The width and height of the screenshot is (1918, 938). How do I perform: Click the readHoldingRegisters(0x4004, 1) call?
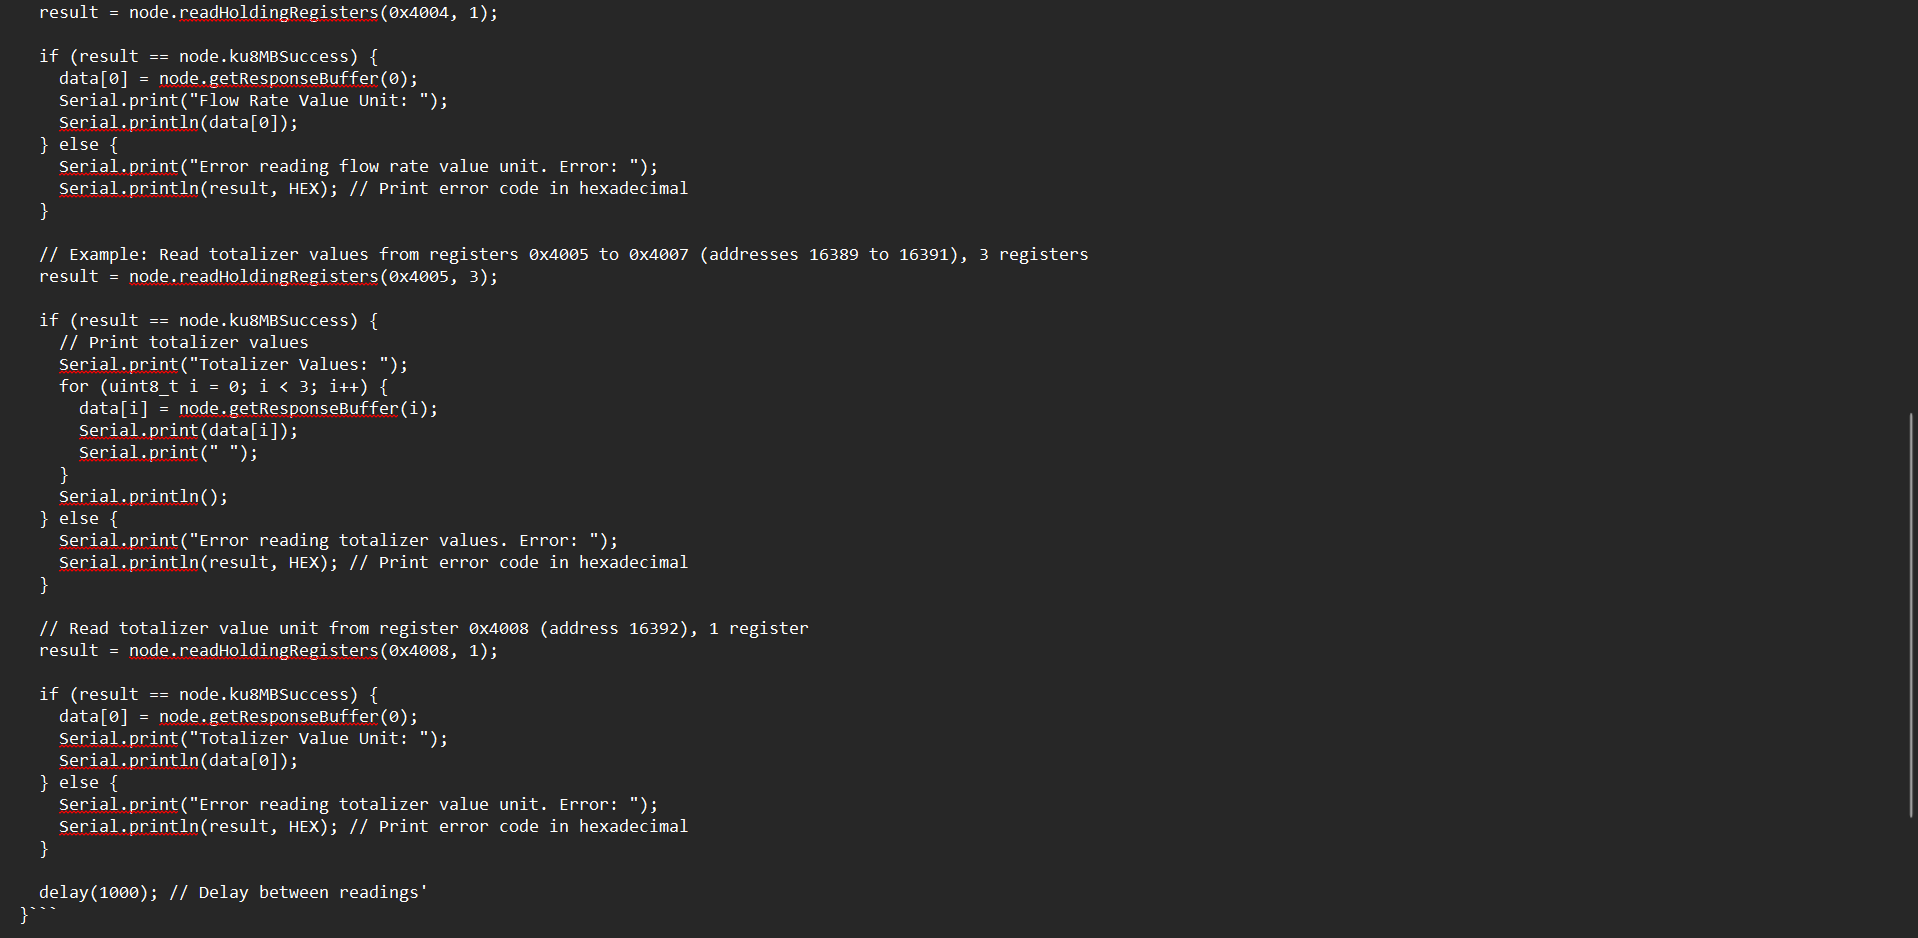[313, 13]
